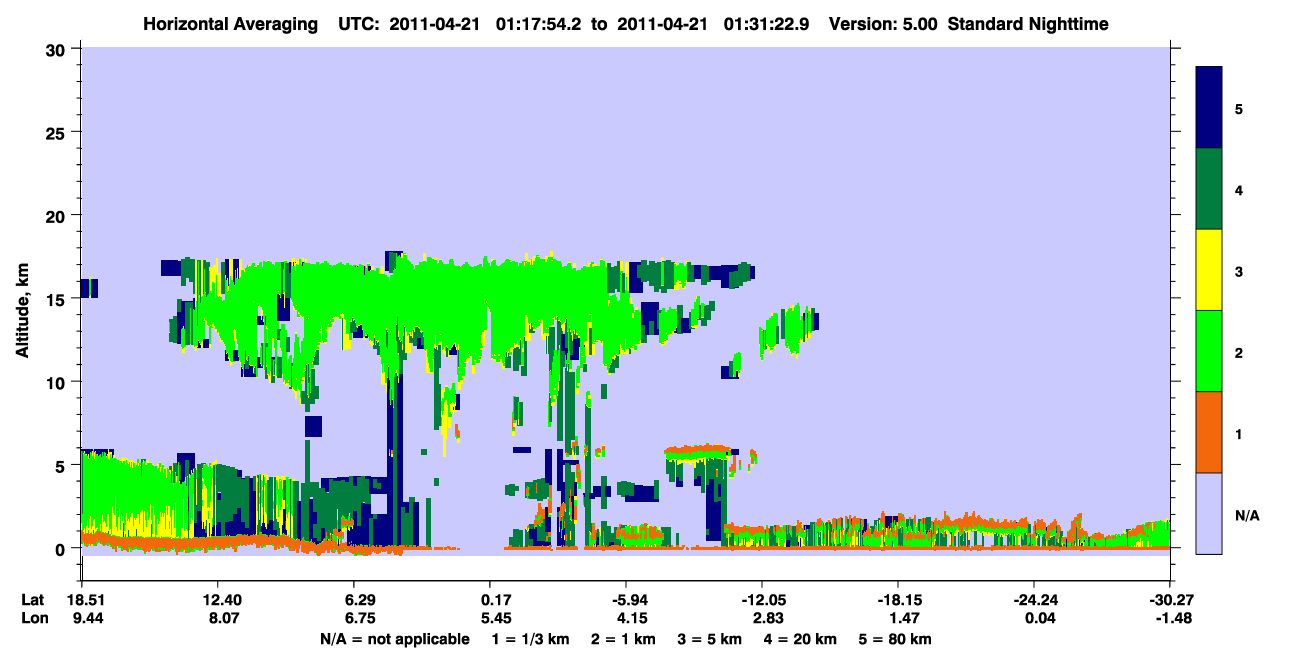Select the orange colorbar segment for level 1
Image resolution: width=1300 pixels, height=667 pixels.
point(1209,432)
